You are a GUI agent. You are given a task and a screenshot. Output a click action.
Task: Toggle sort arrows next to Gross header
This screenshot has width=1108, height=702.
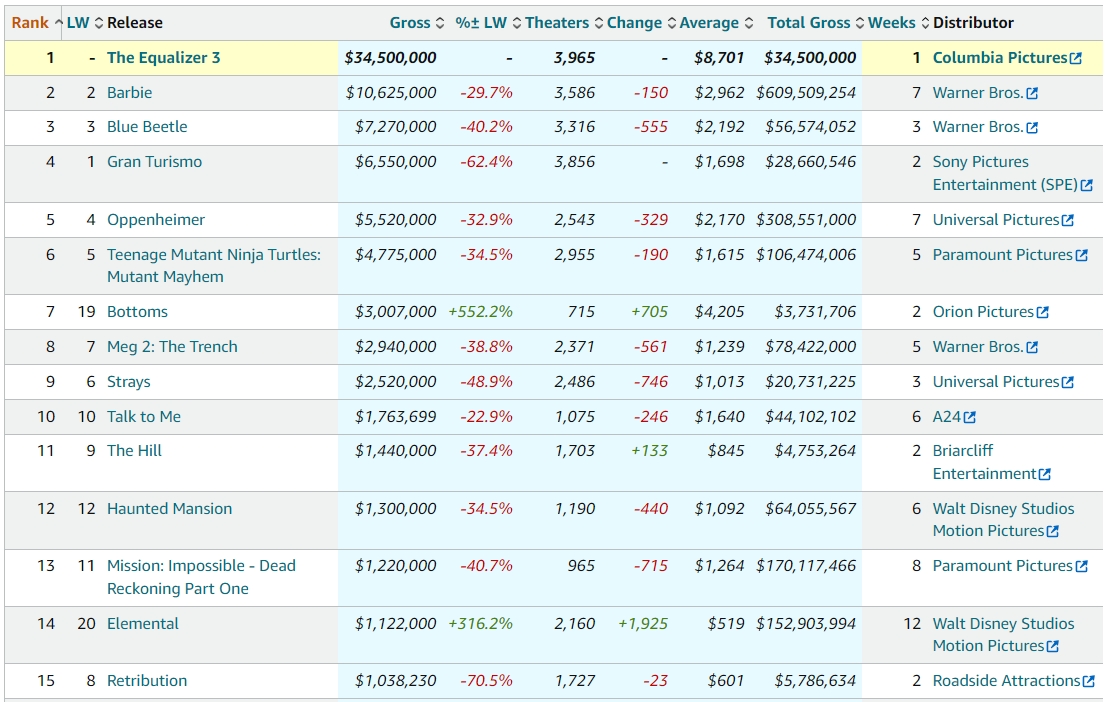(x=440, y=23)
